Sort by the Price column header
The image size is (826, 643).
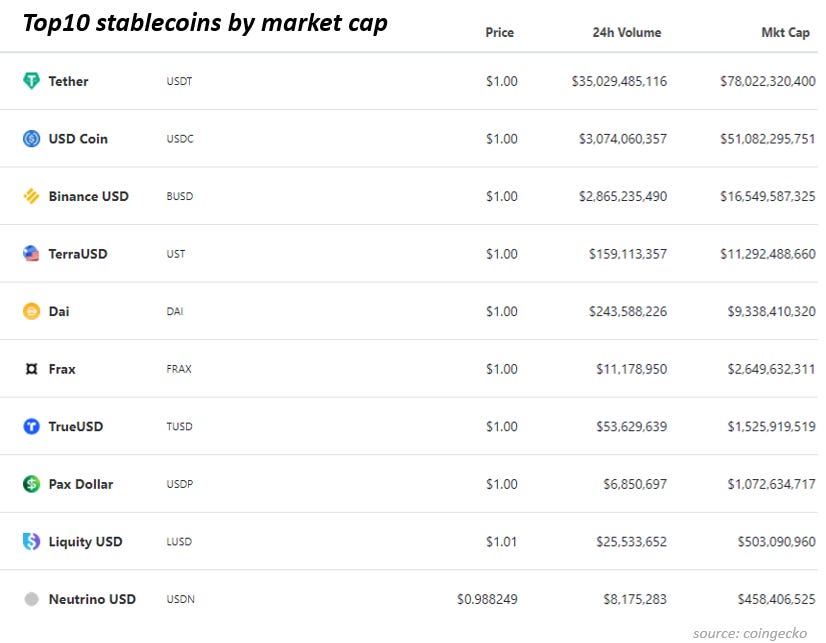[x=499, y=33]
